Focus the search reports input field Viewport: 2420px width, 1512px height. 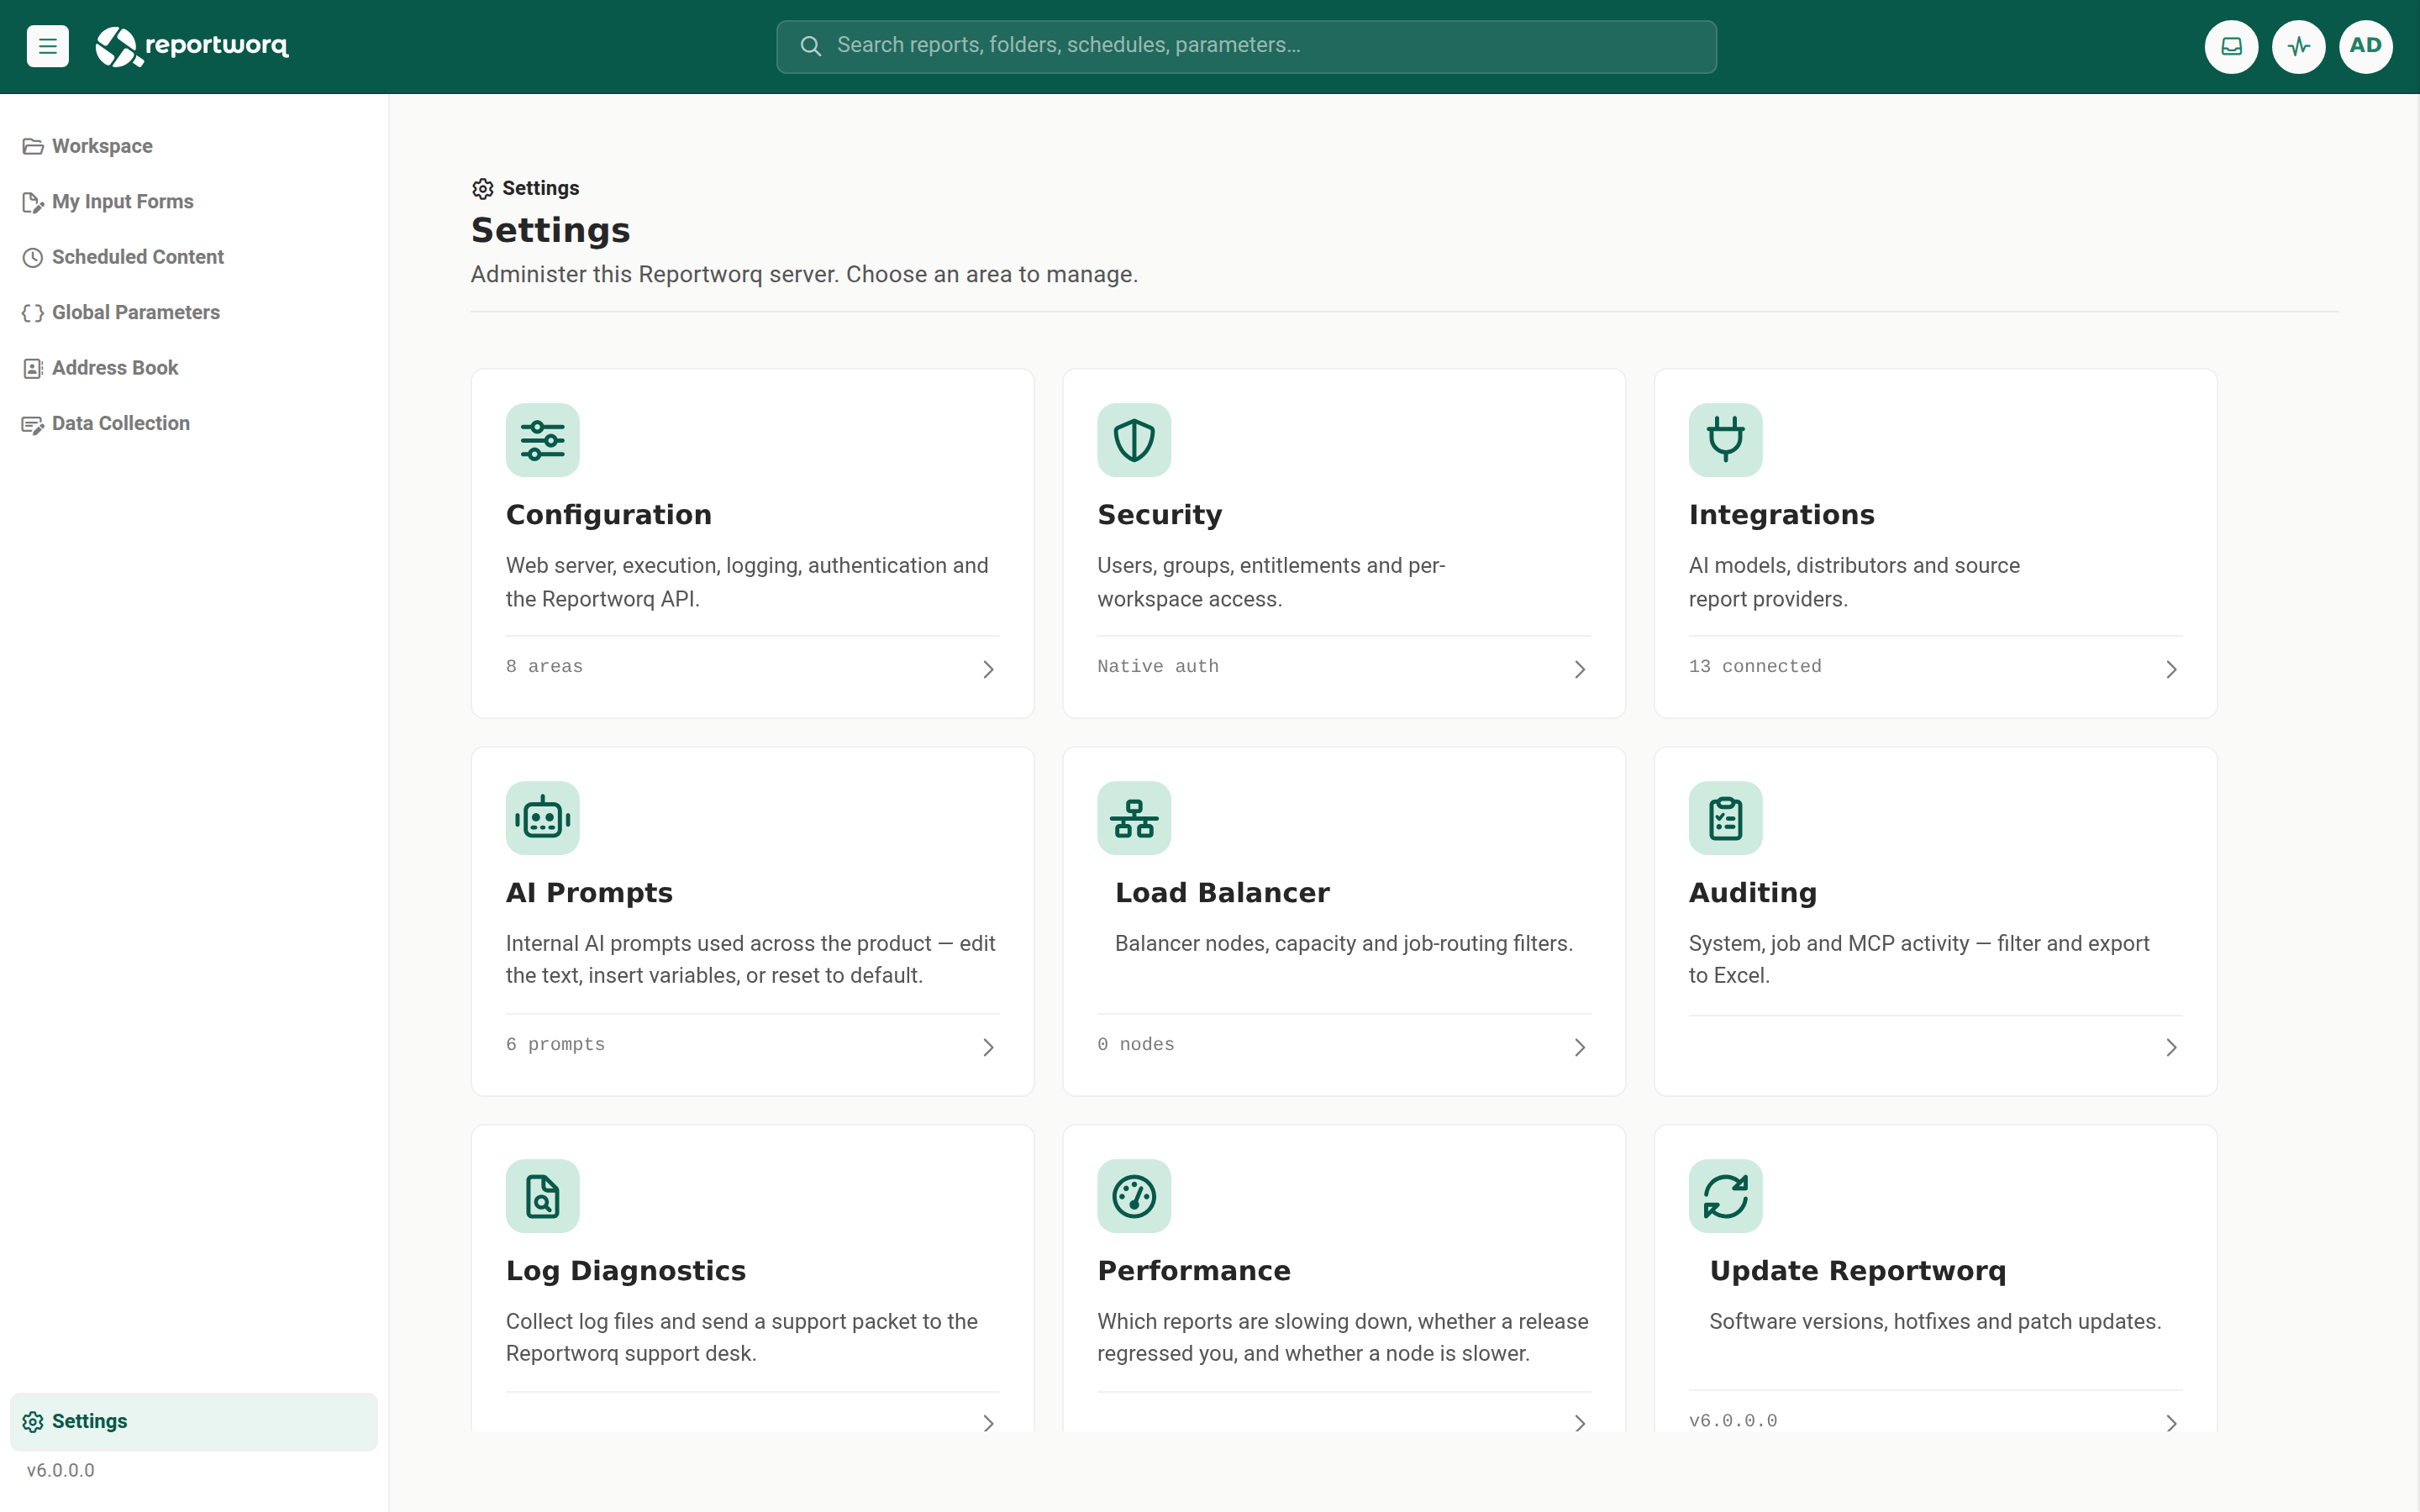point(1246,46)
